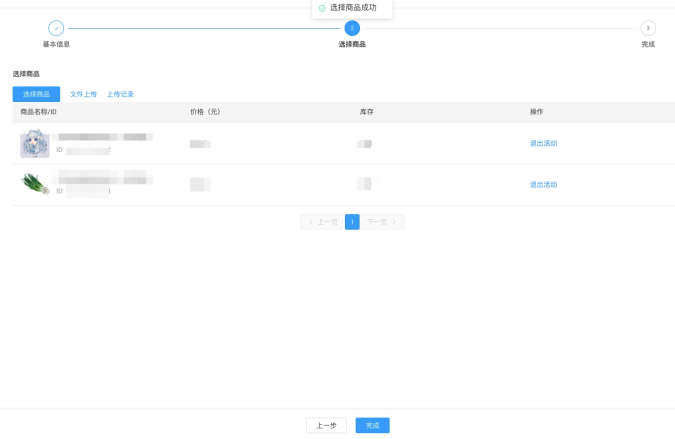Click the step 2 circle indicator
This screenshot has width=675, height=439.
click(352, 28)
